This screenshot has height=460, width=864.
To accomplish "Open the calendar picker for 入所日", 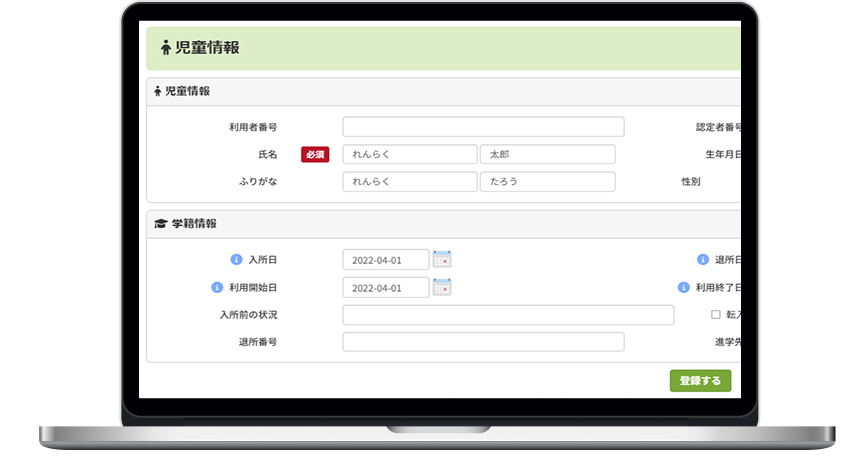I will click(x=442, y=260).
